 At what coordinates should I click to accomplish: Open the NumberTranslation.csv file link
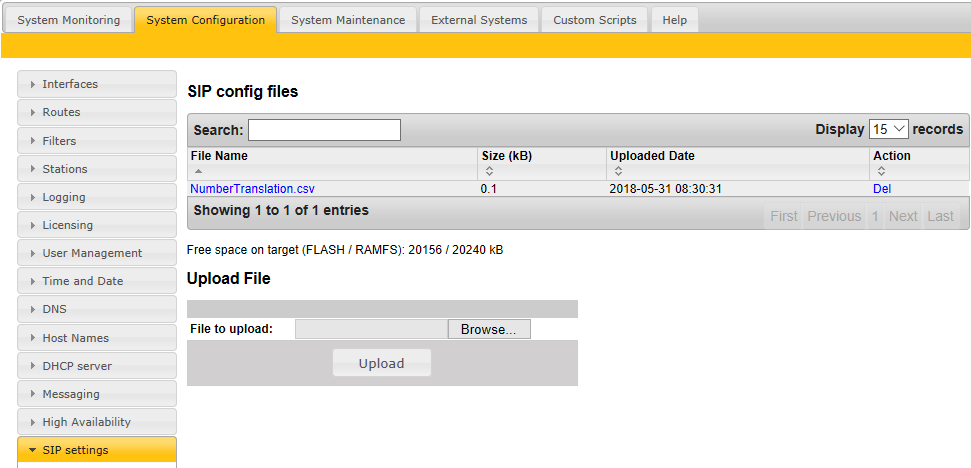252,188
